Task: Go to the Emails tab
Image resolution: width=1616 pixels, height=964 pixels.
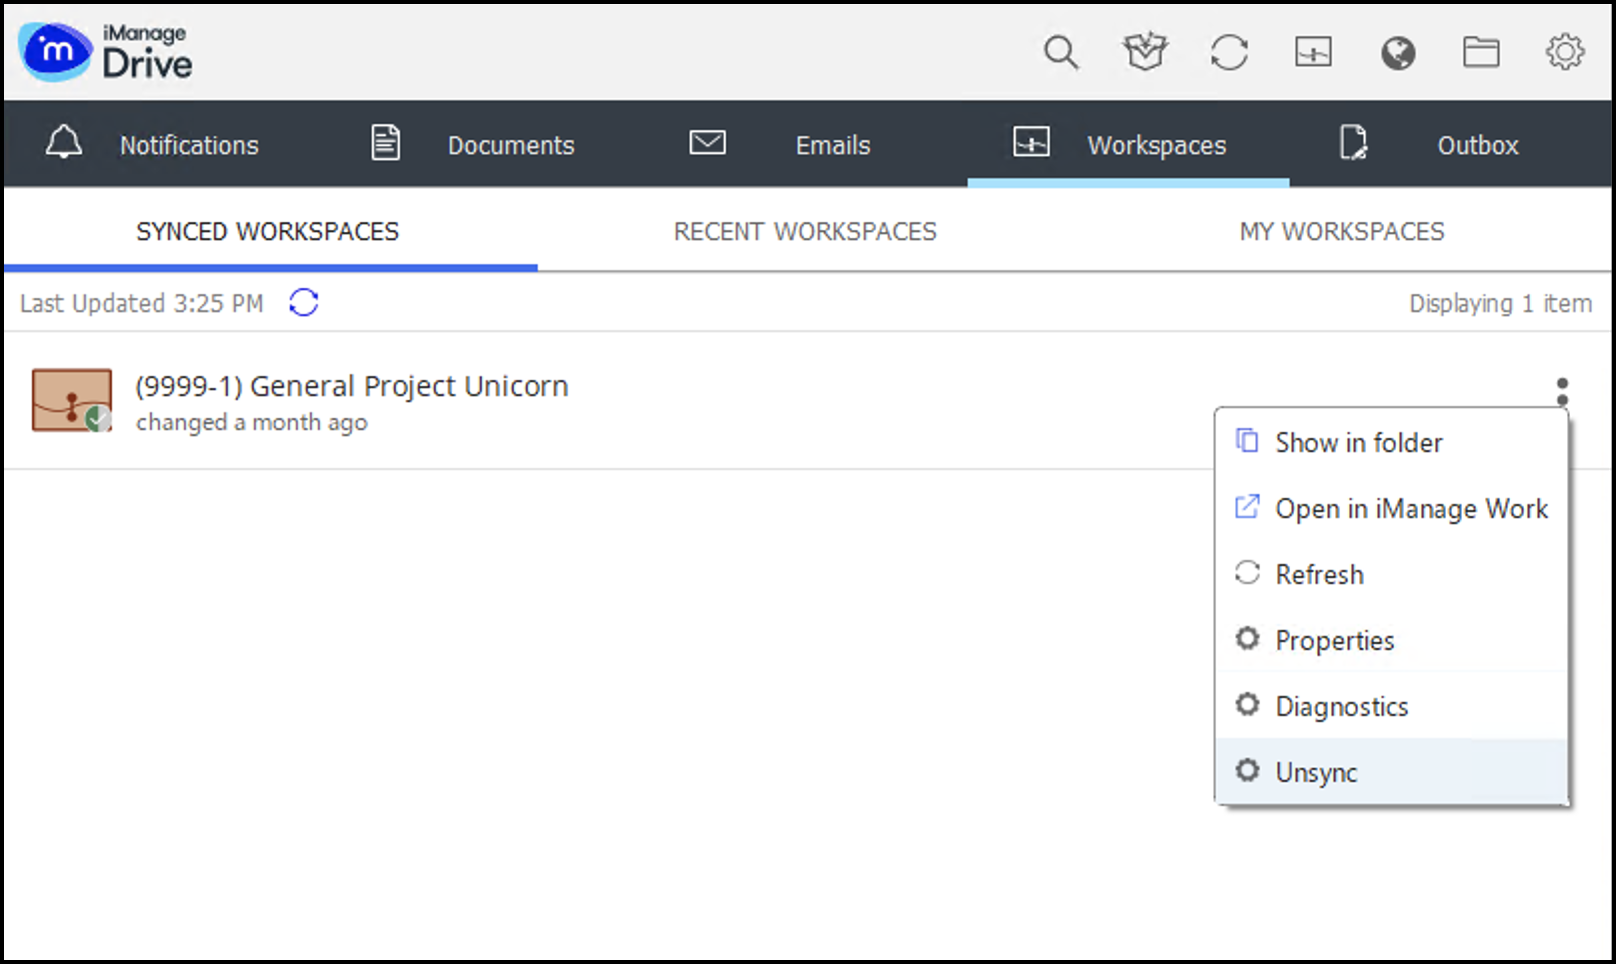Action: (780, 145)
